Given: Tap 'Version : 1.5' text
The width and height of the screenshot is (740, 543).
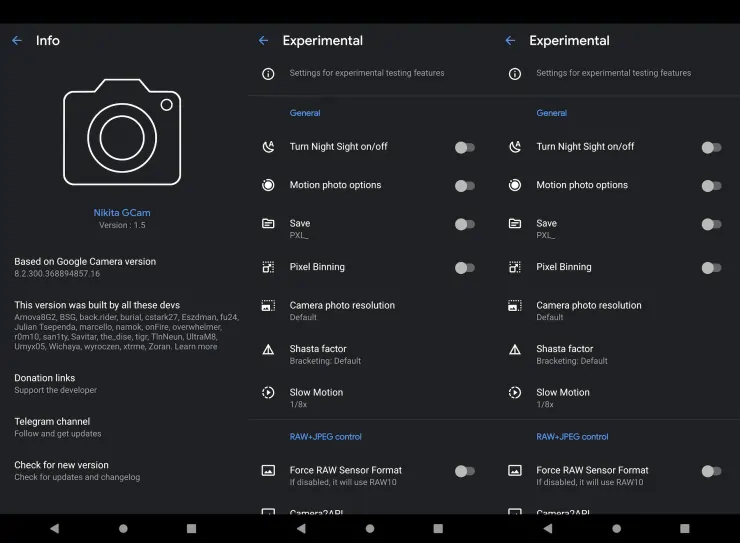Looking at the screenshot, I should 122,226.
